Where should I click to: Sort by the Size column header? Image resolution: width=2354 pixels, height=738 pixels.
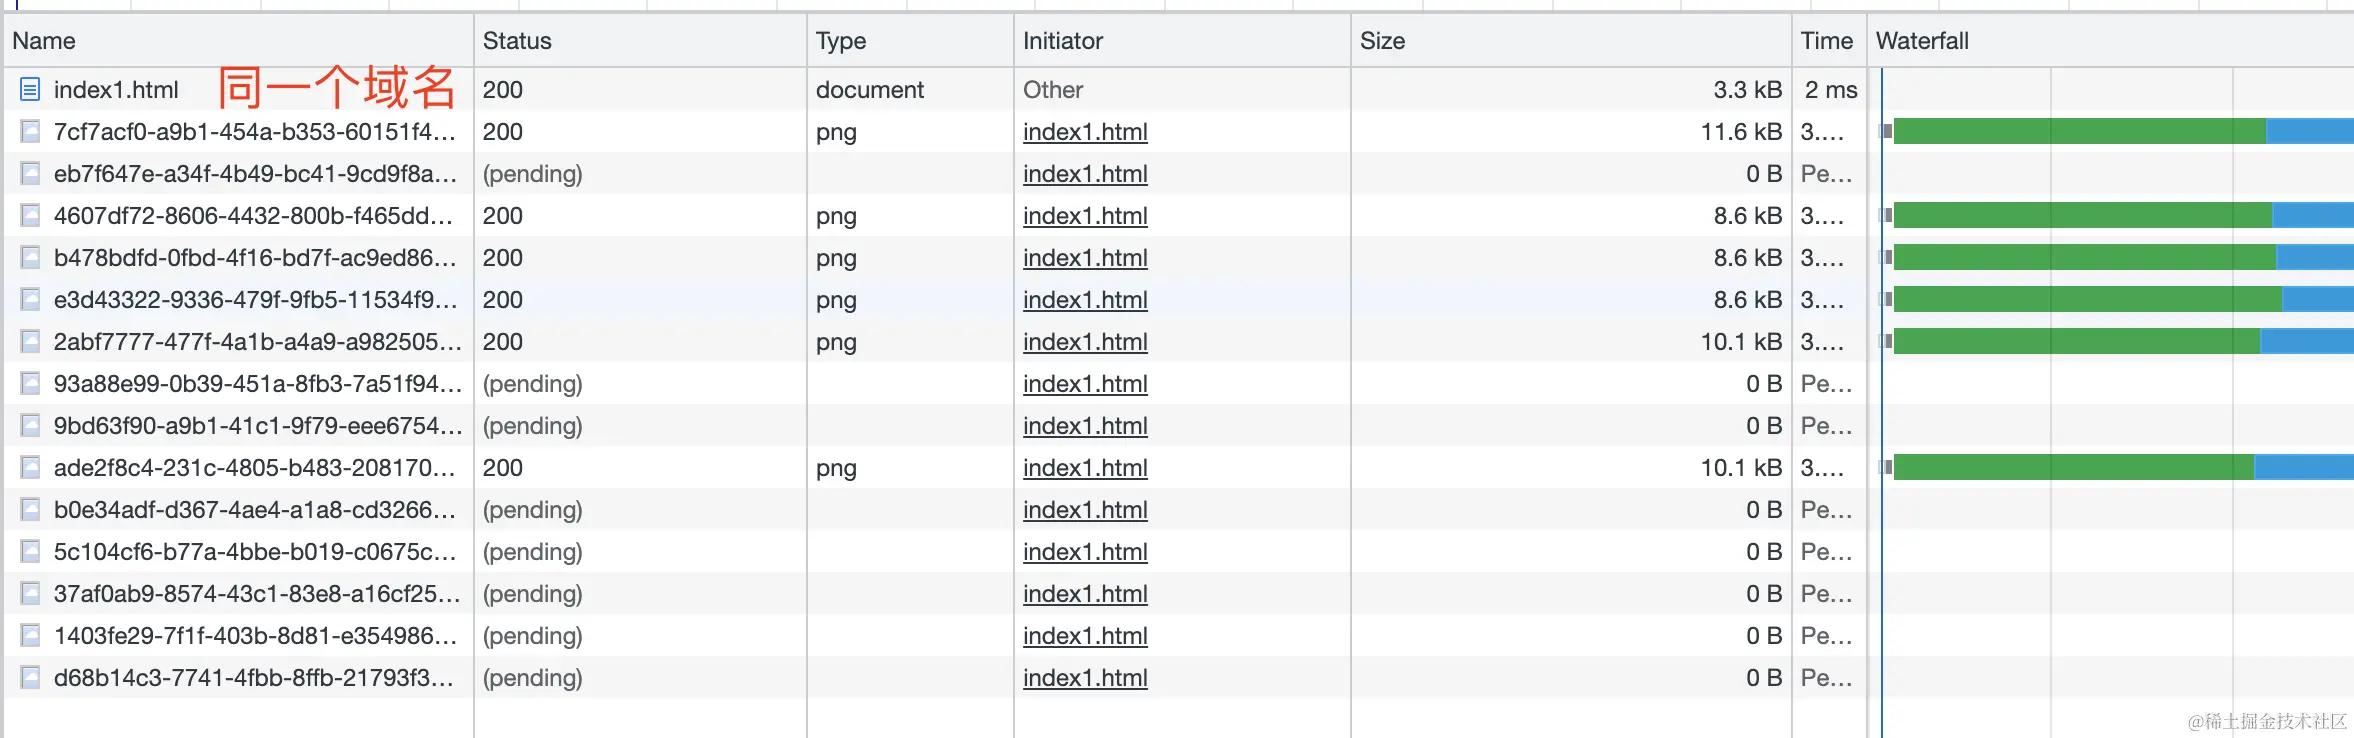click(1382, 41)
